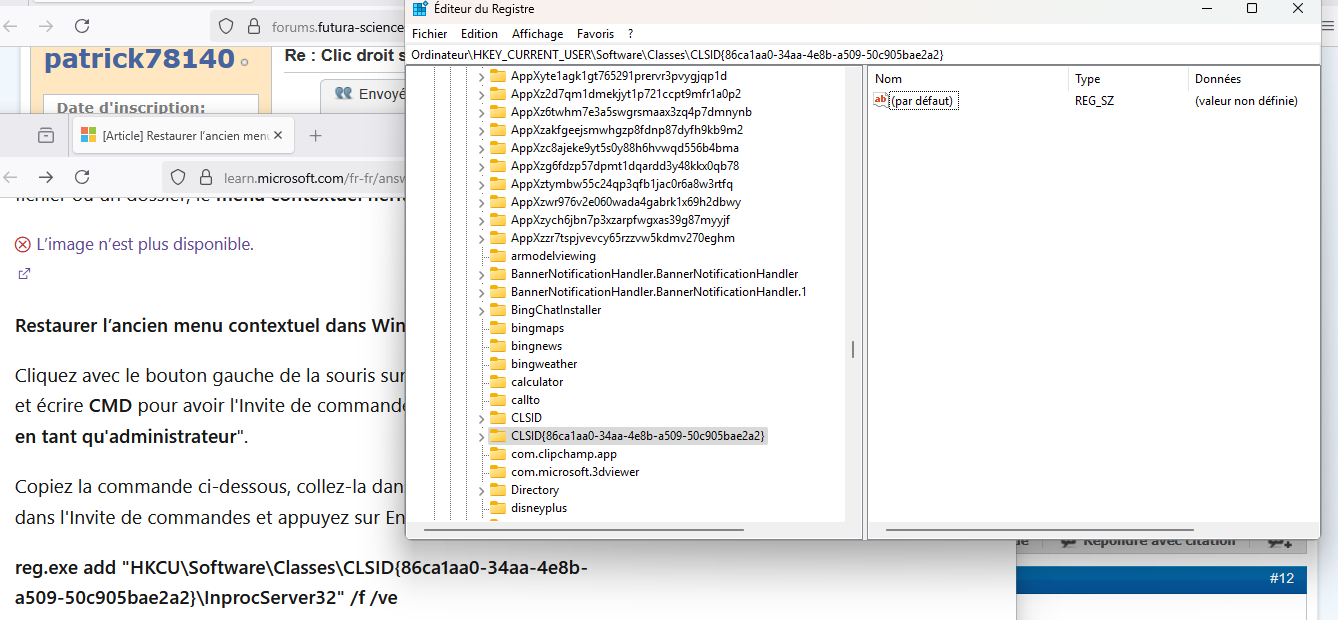Click folder icon of AppXzwr976v2e060wada4gabrk1x69h2dbwy
Viewport: 1338px width, 620px height.
pos(497,202)
